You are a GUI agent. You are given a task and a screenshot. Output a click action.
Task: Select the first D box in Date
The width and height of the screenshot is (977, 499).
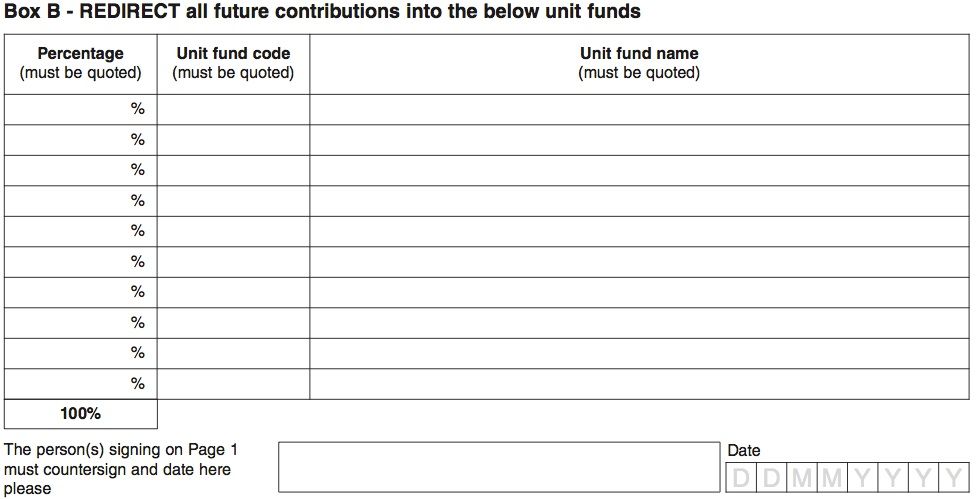coord(741,478)
